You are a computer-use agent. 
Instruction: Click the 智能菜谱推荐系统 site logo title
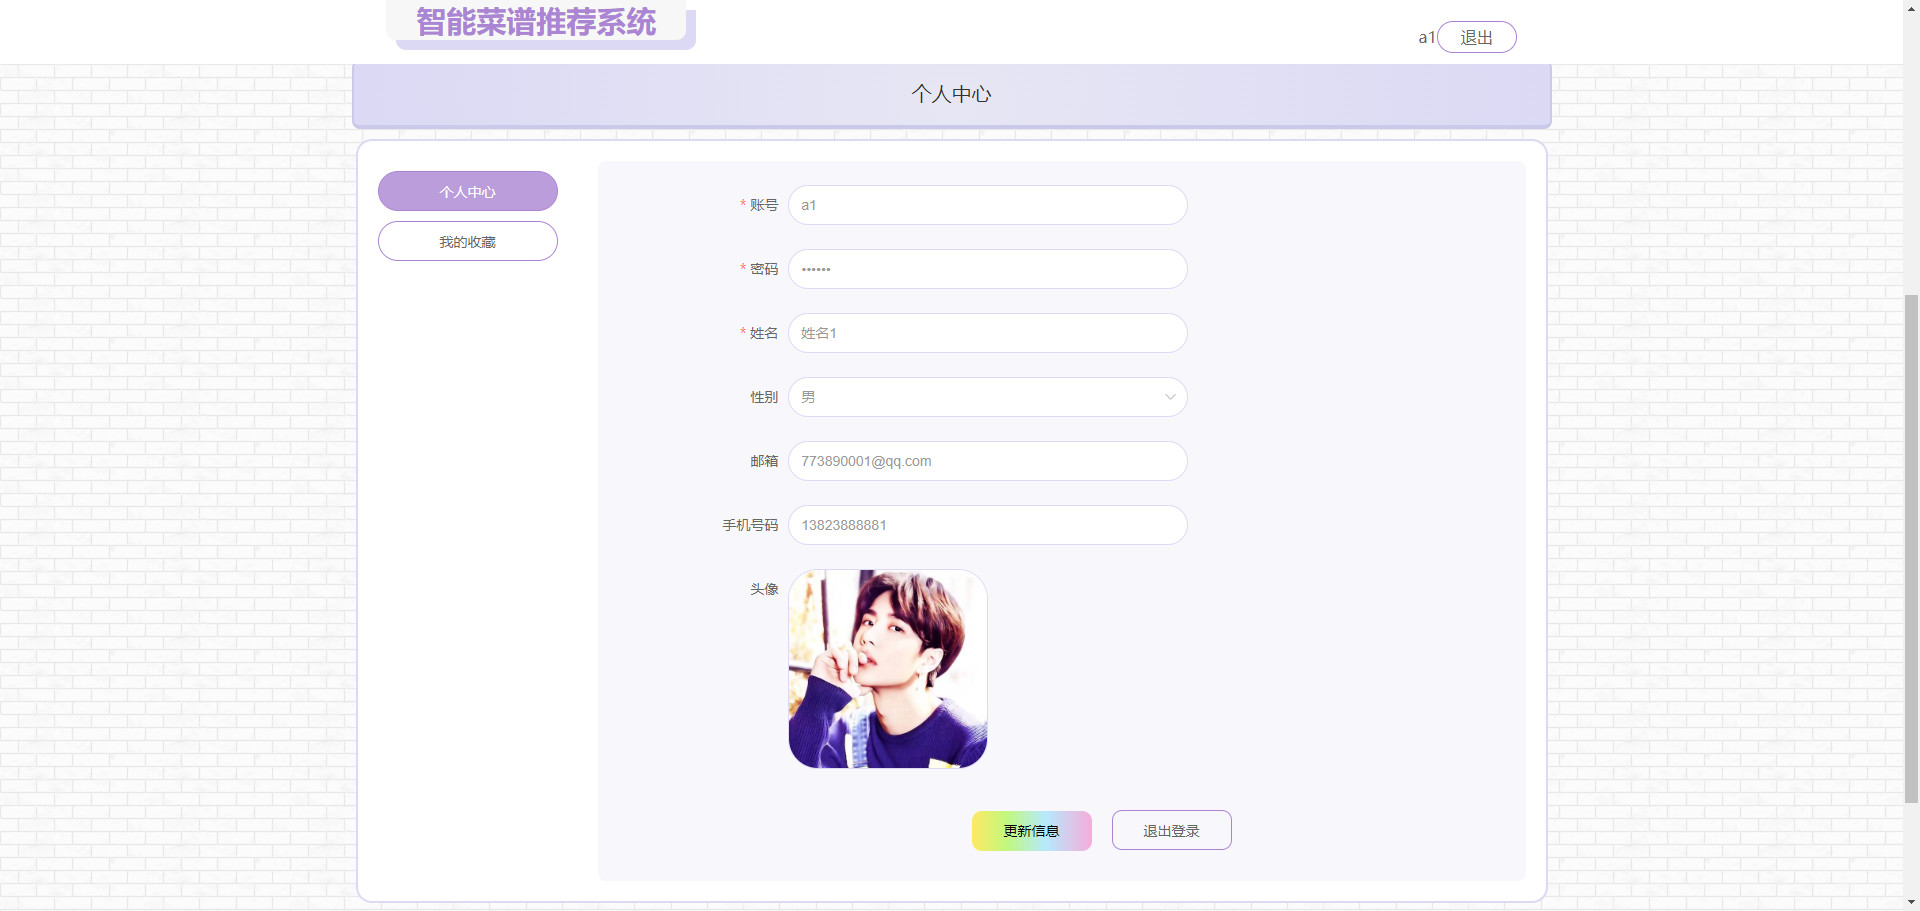pyautogui.click(x=536, y=22)
